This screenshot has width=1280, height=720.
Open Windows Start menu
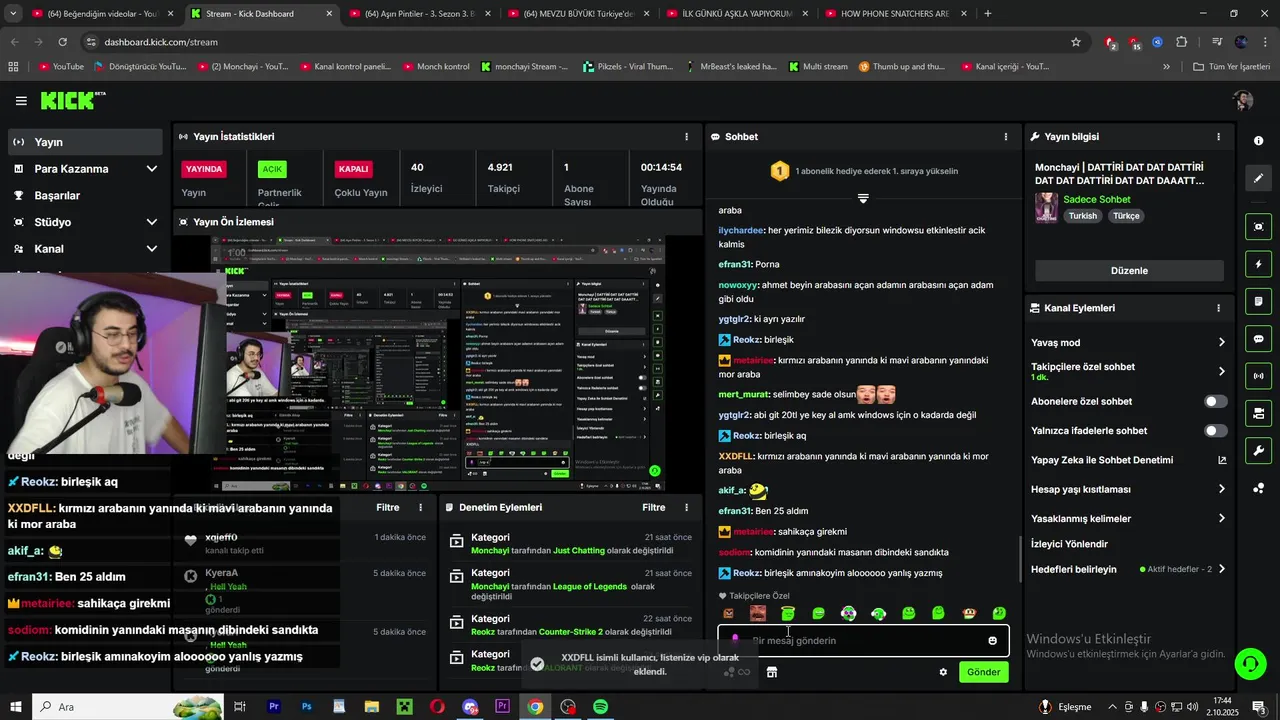[16, 707]
